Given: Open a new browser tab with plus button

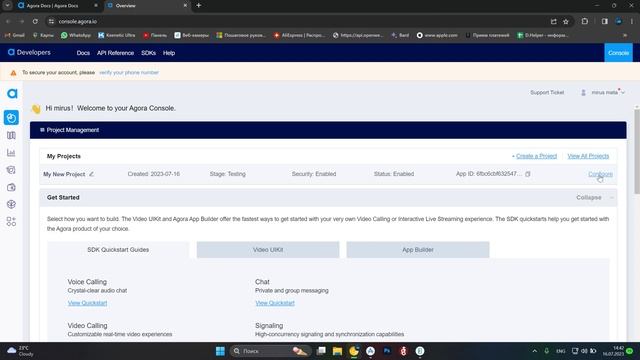Looking at the screenshot, I should 198,5.
